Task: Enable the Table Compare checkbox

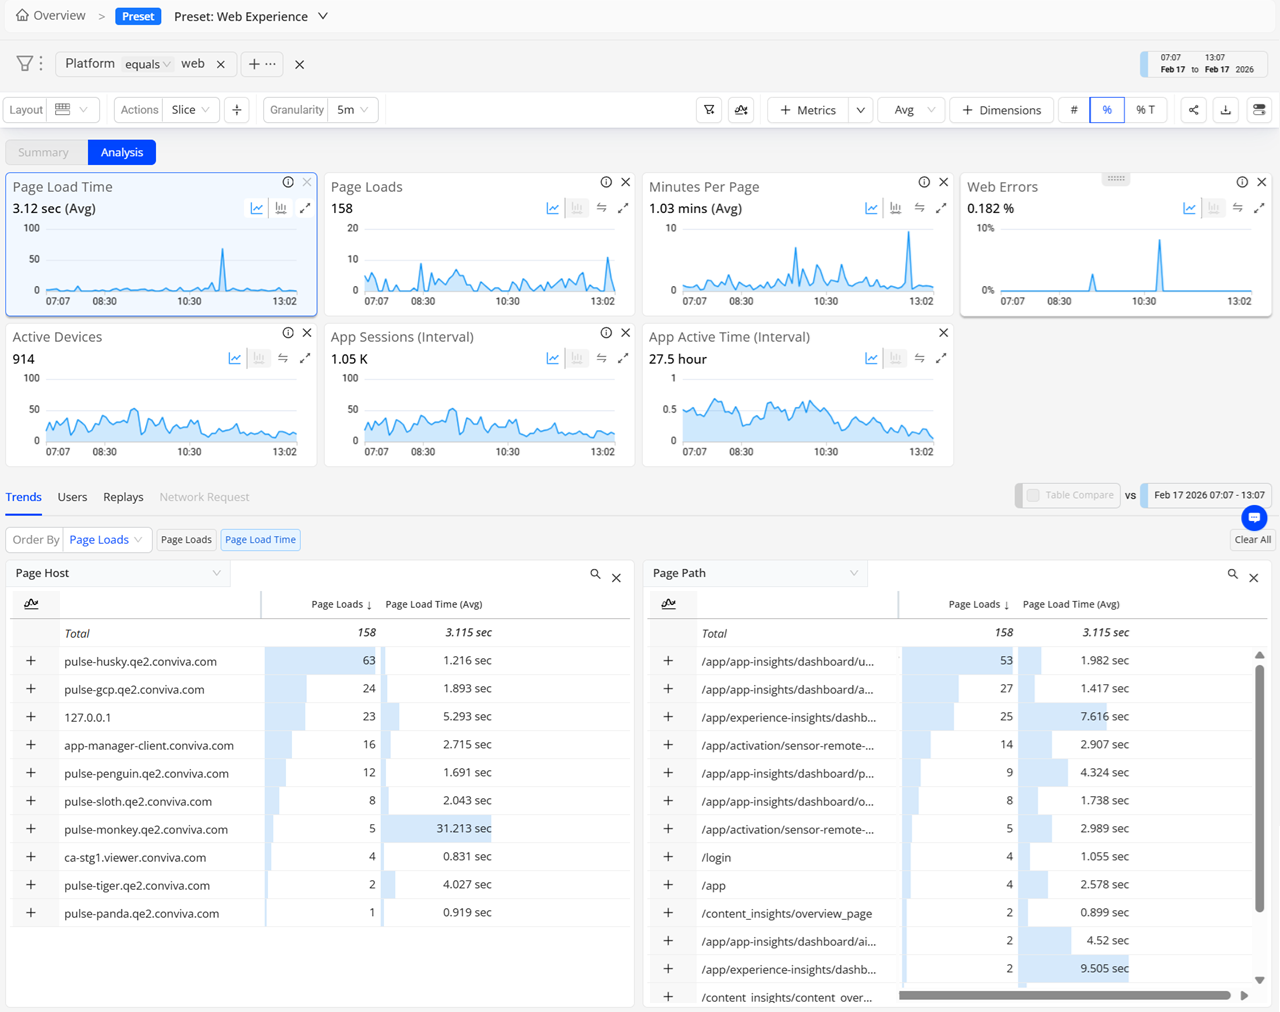Action: (1033, 495)
